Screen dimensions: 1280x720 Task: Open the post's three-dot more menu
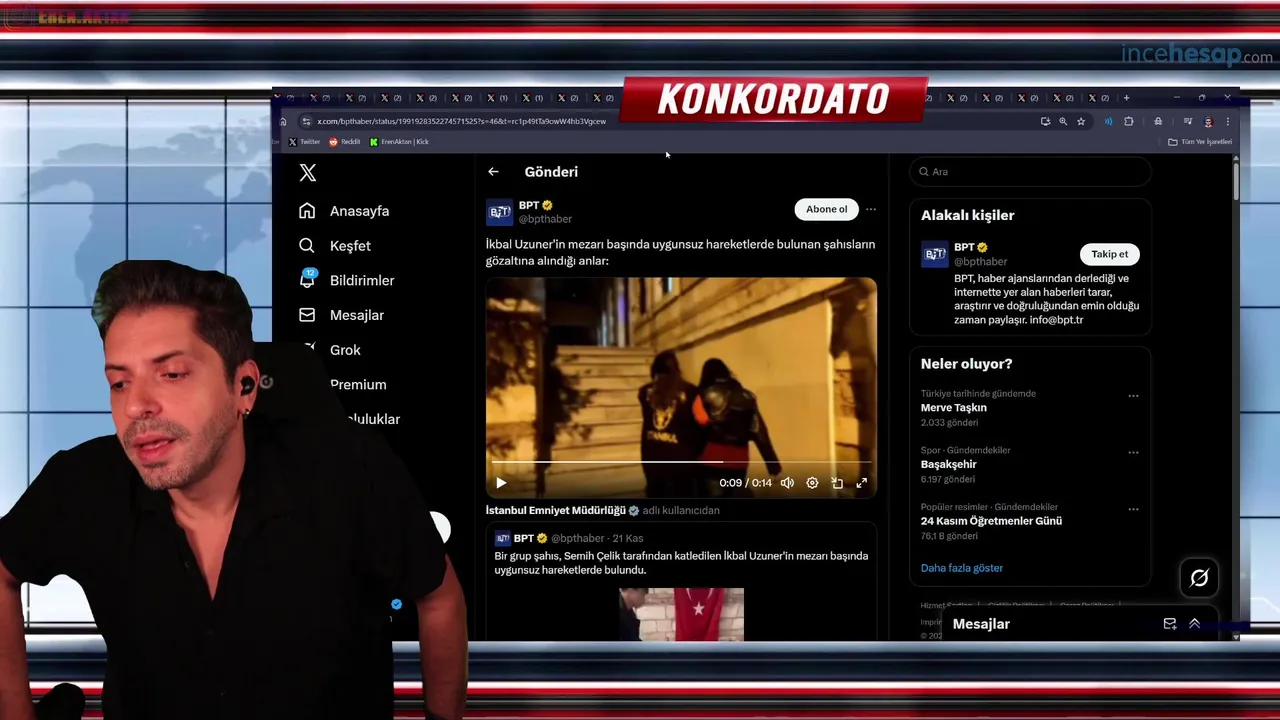click(x=871, y=209)
